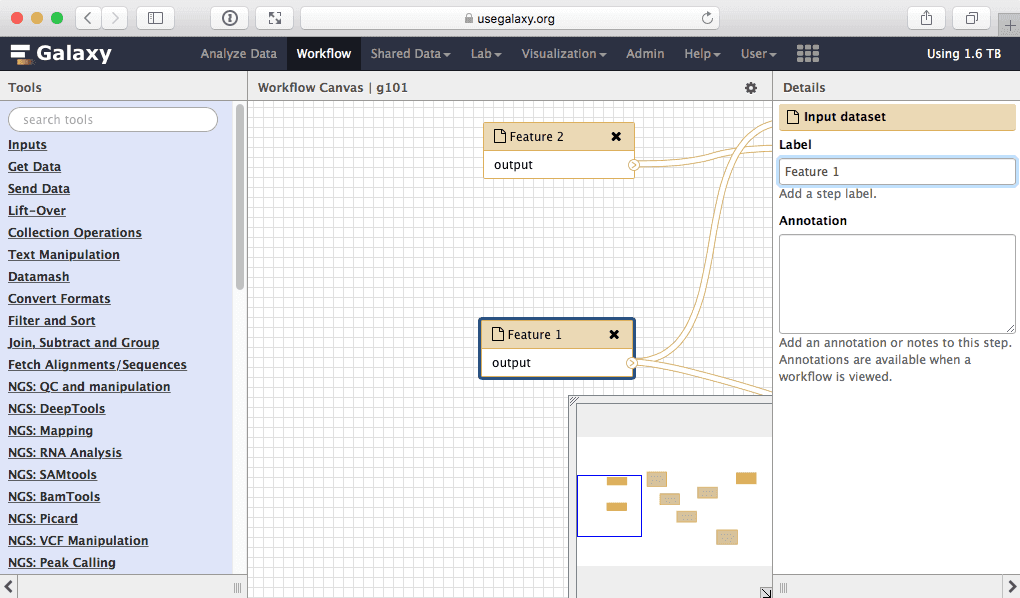Toggle Safari sidebar view
The image size is (1020, 598).
[154, 18]
